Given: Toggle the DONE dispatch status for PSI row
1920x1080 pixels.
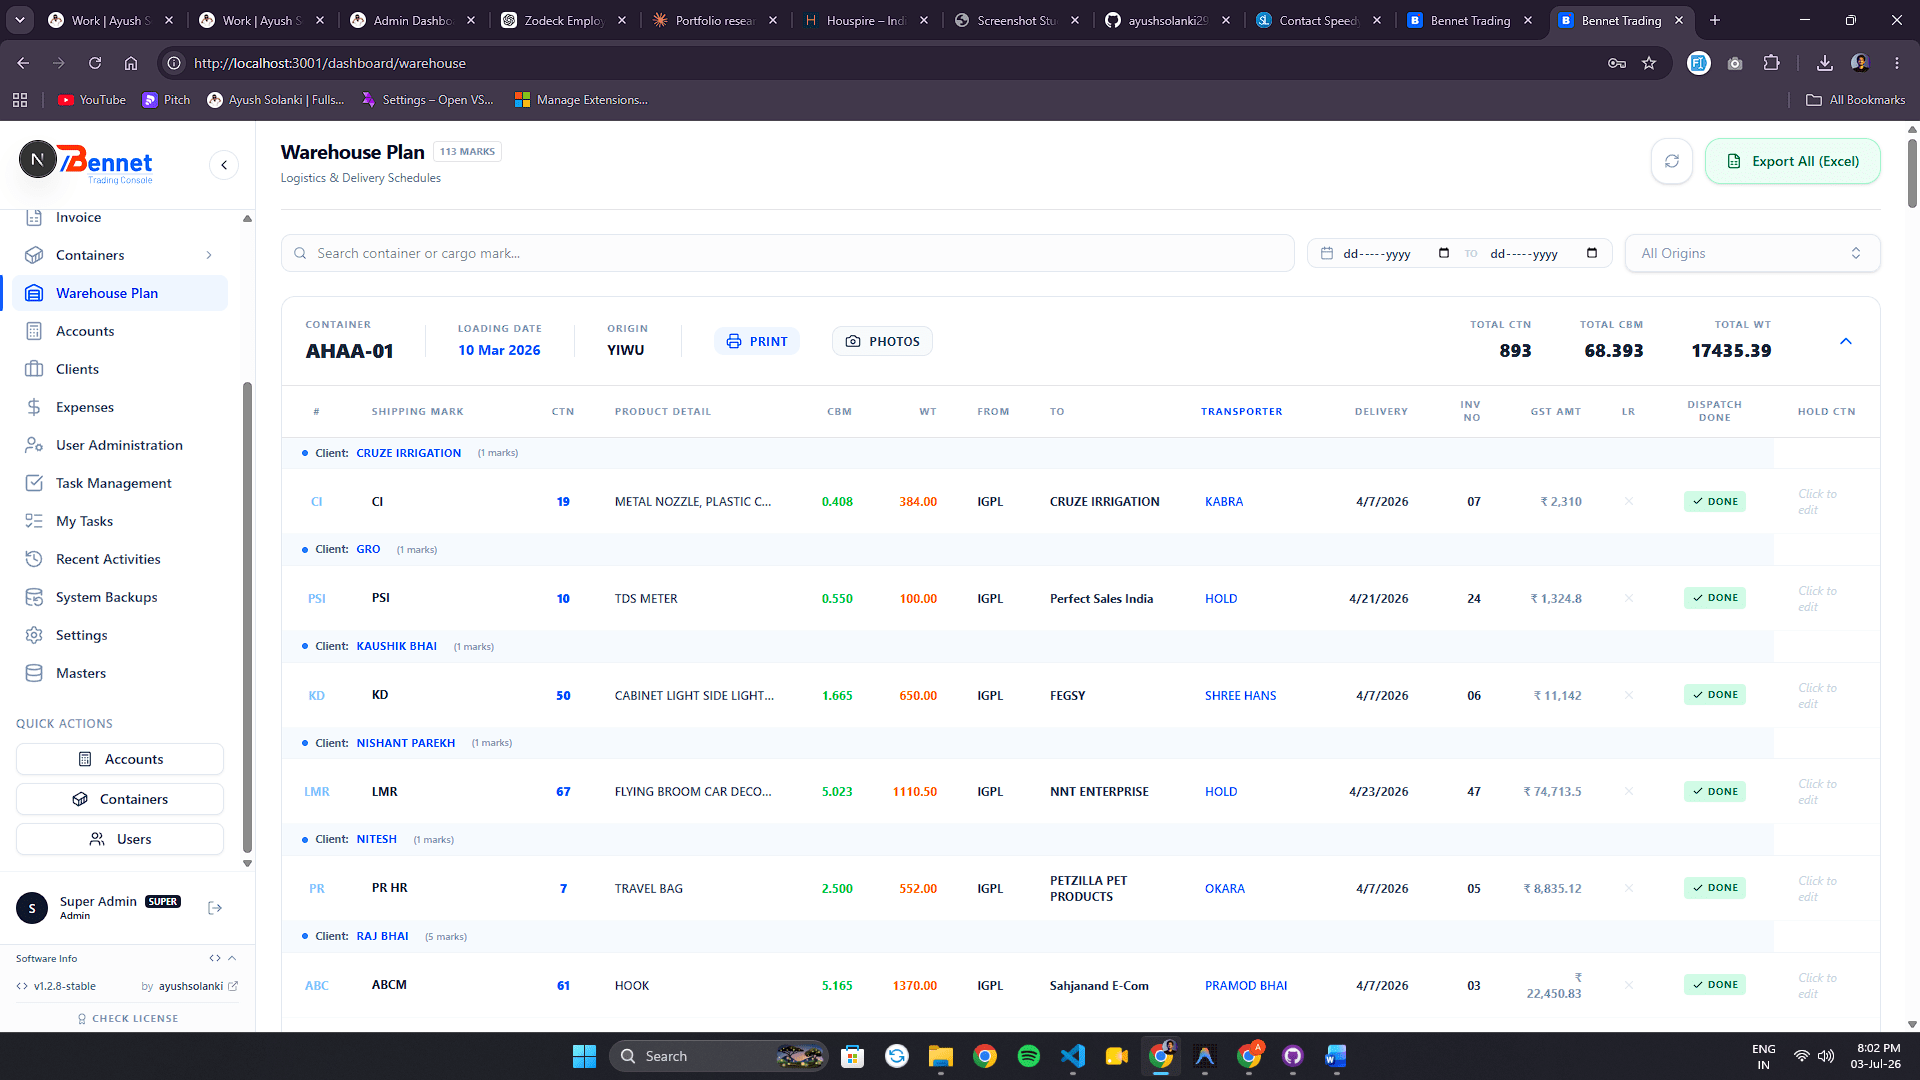Looking at the screenshot, I should point(1715,598).
